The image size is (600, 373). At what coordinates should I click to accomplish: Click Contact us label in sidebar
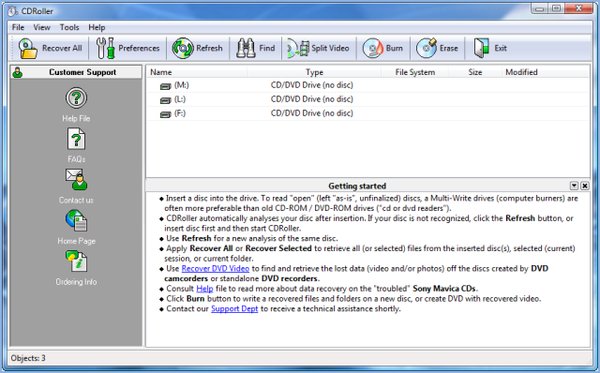(76, 200)
